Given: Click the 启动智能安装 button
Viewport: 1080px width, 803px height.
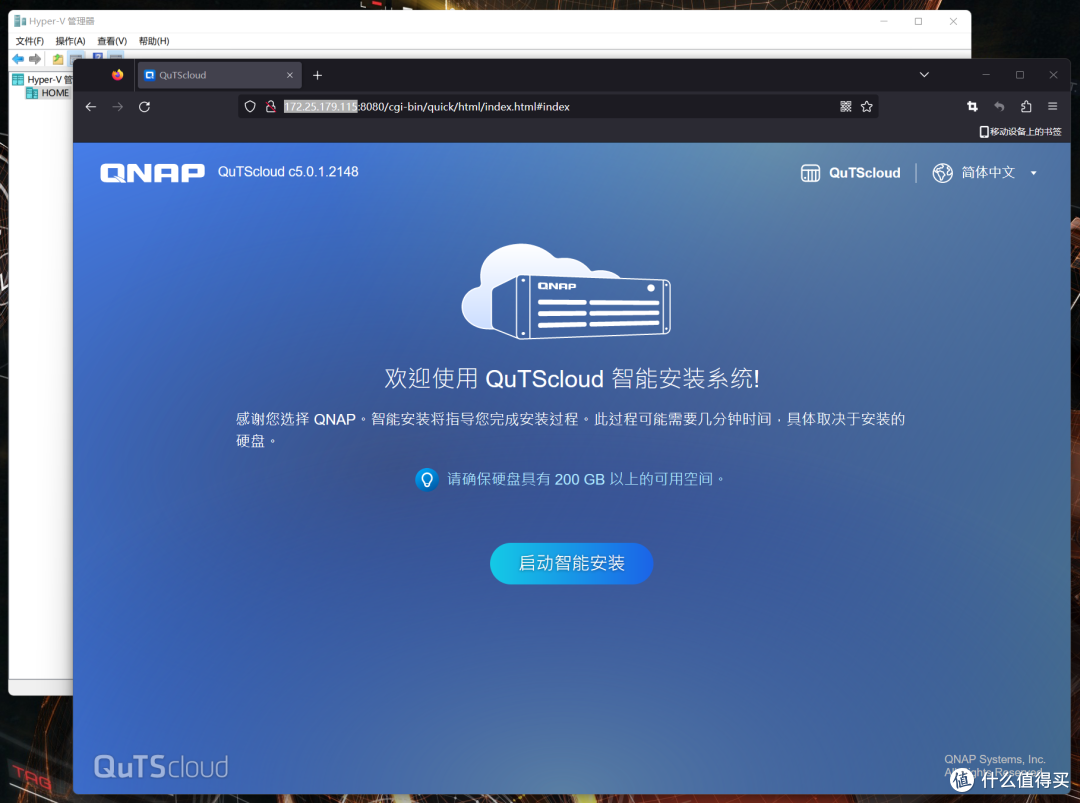Looking at the screenshot, I should pos(571,563).
